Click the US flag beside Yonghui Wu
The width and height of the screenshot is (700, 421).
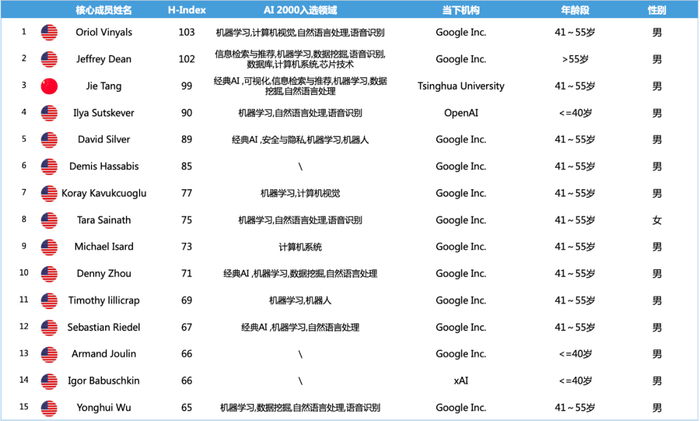pos(49,408)
